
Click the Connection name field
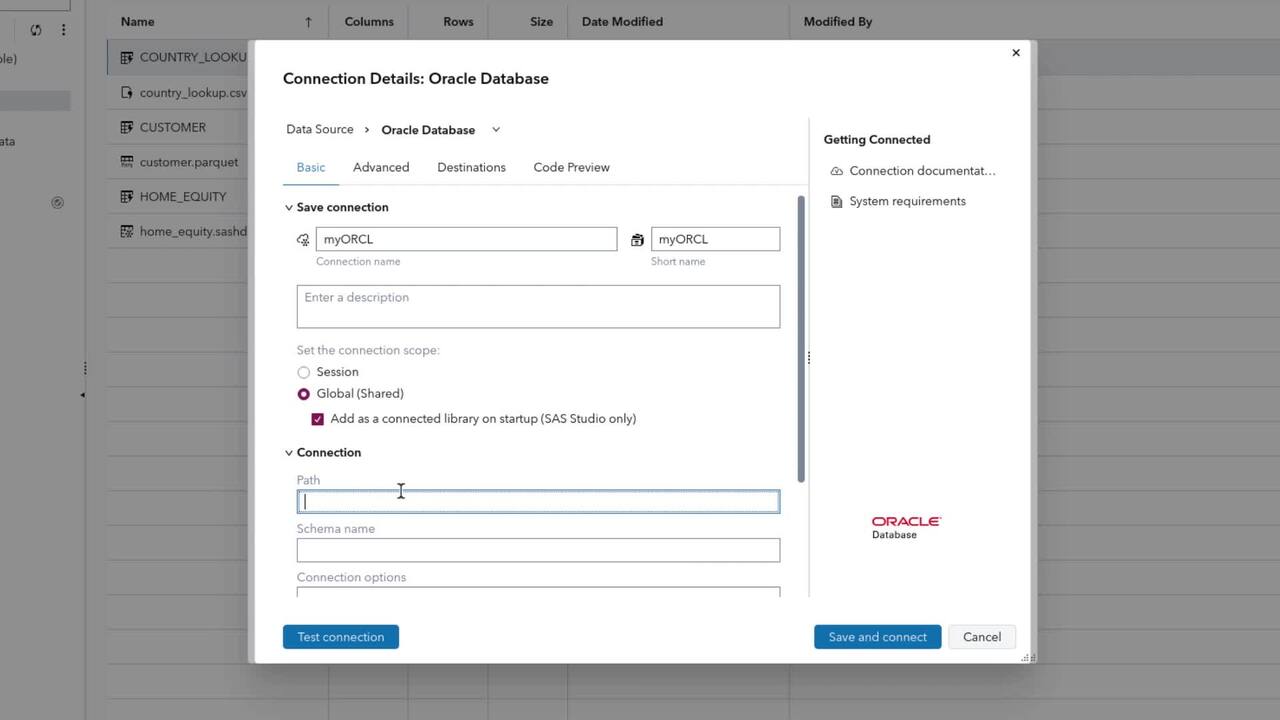point(466,239)
